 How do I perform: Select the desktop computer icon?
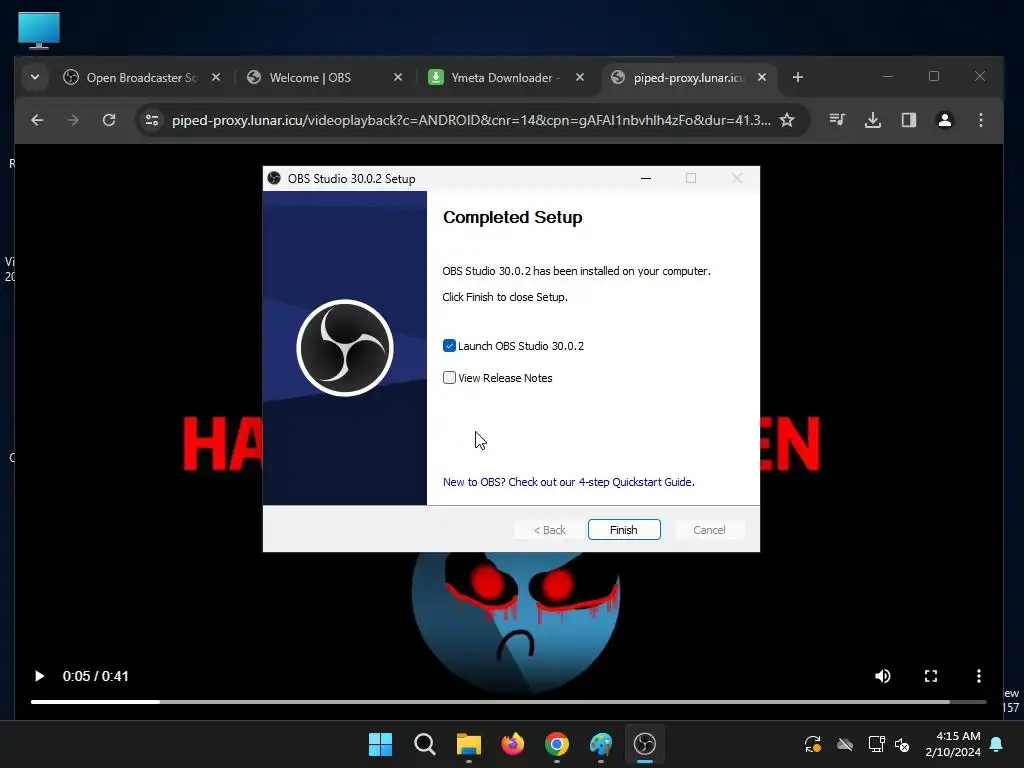tap(39, 30)
